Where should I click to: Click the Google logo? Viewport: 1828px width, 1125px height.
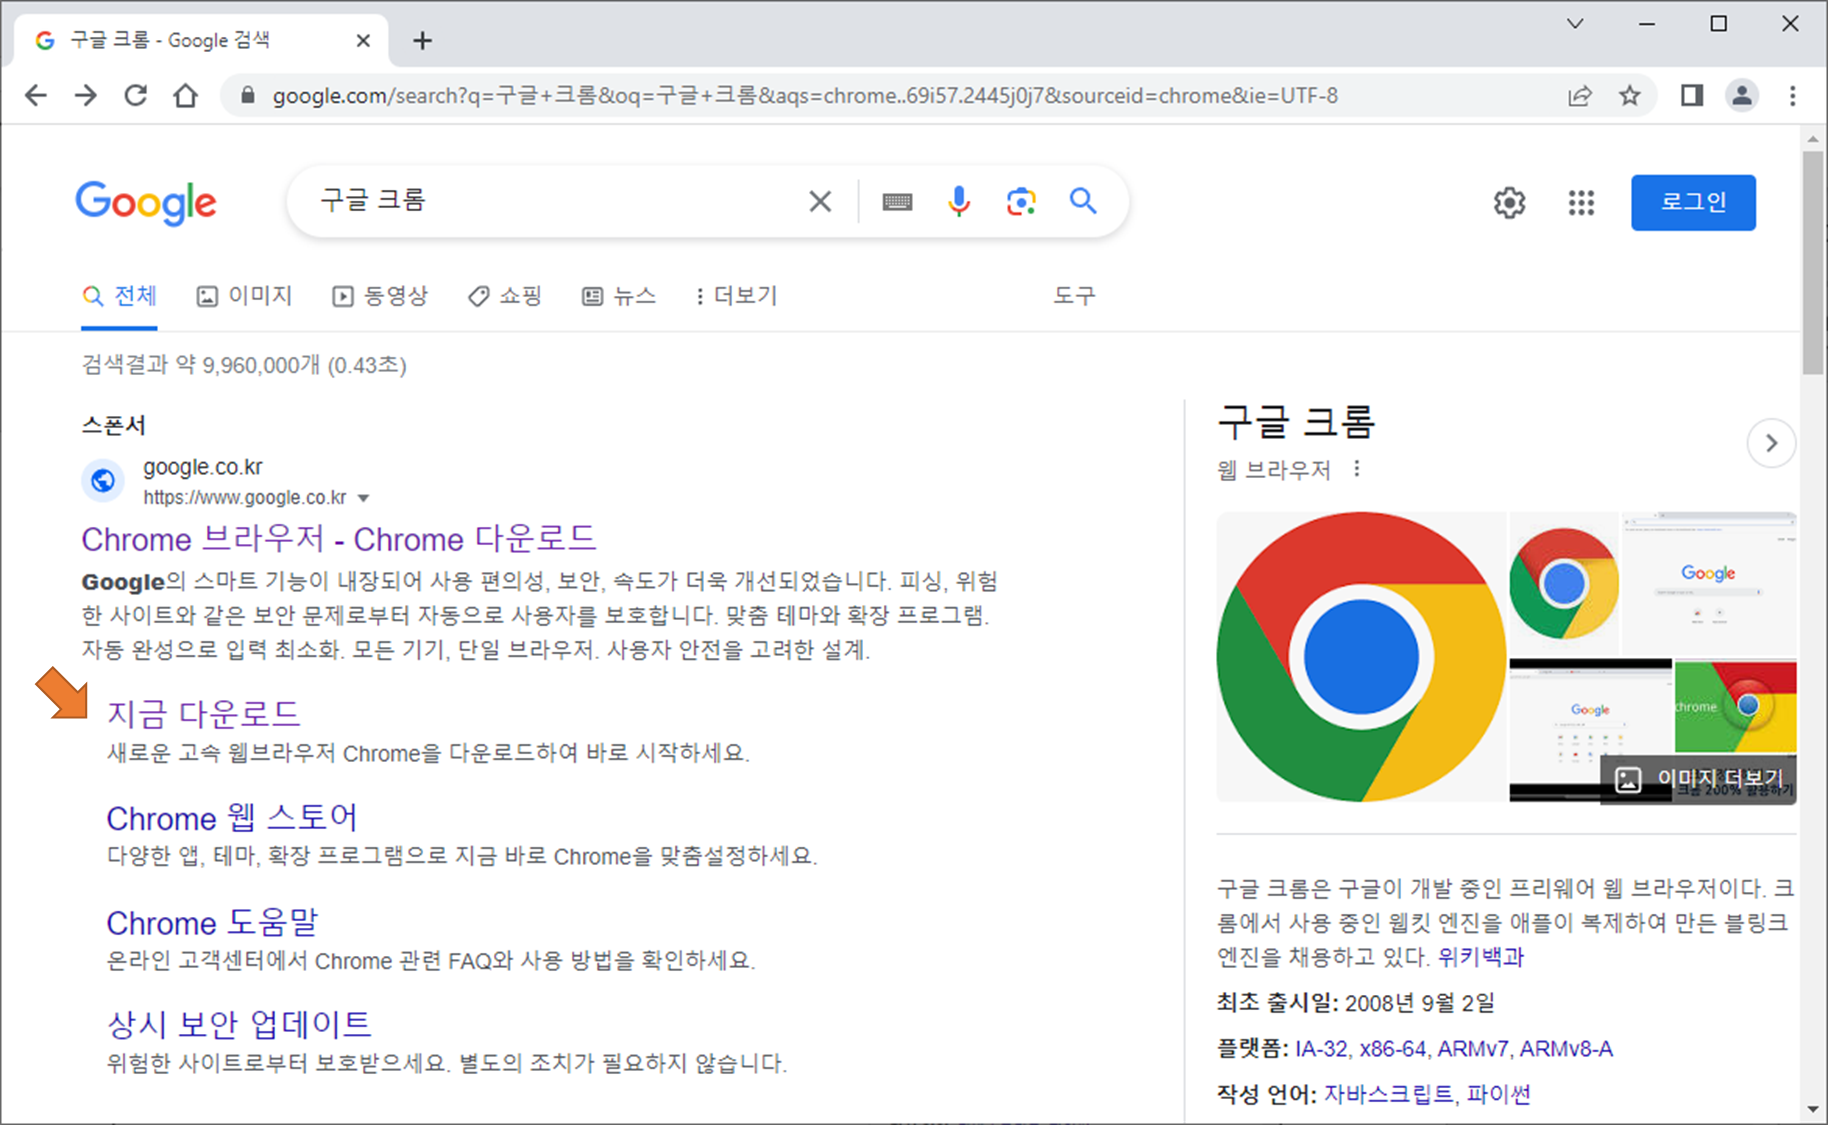(146, 203)
